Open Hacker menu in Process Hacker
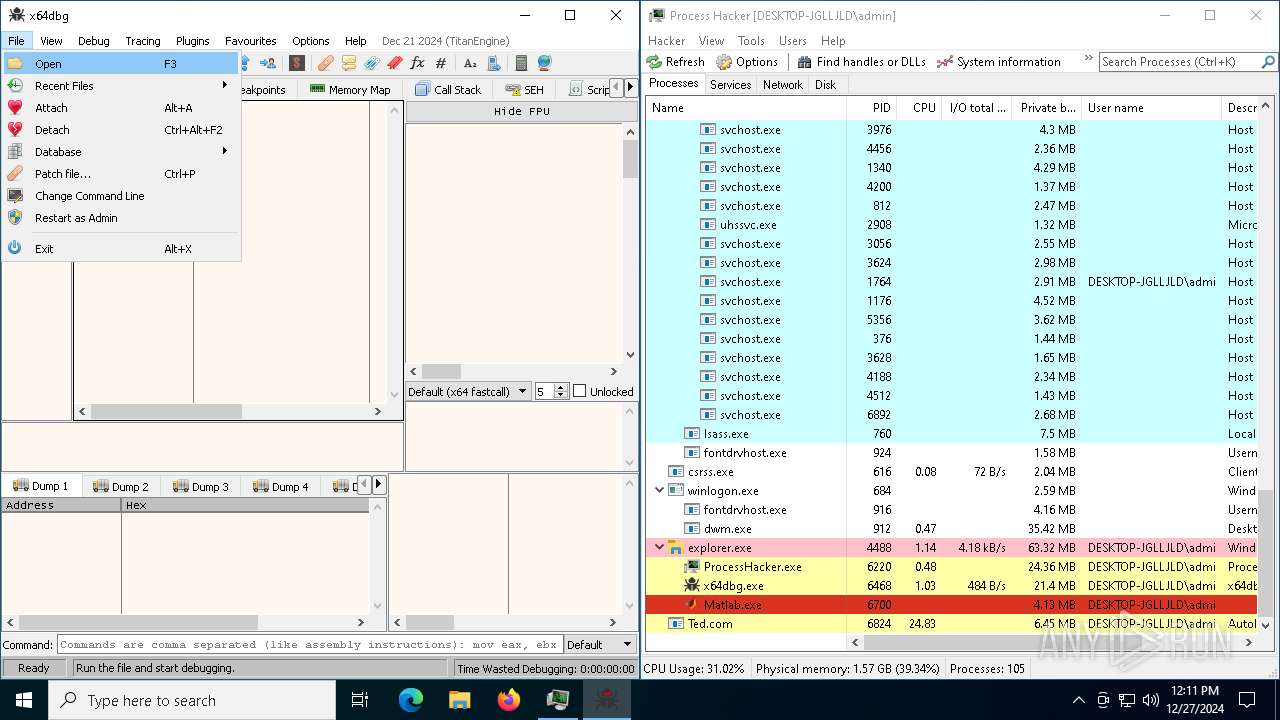This screenshot has height=720, width=1280. tap(667, 41)
